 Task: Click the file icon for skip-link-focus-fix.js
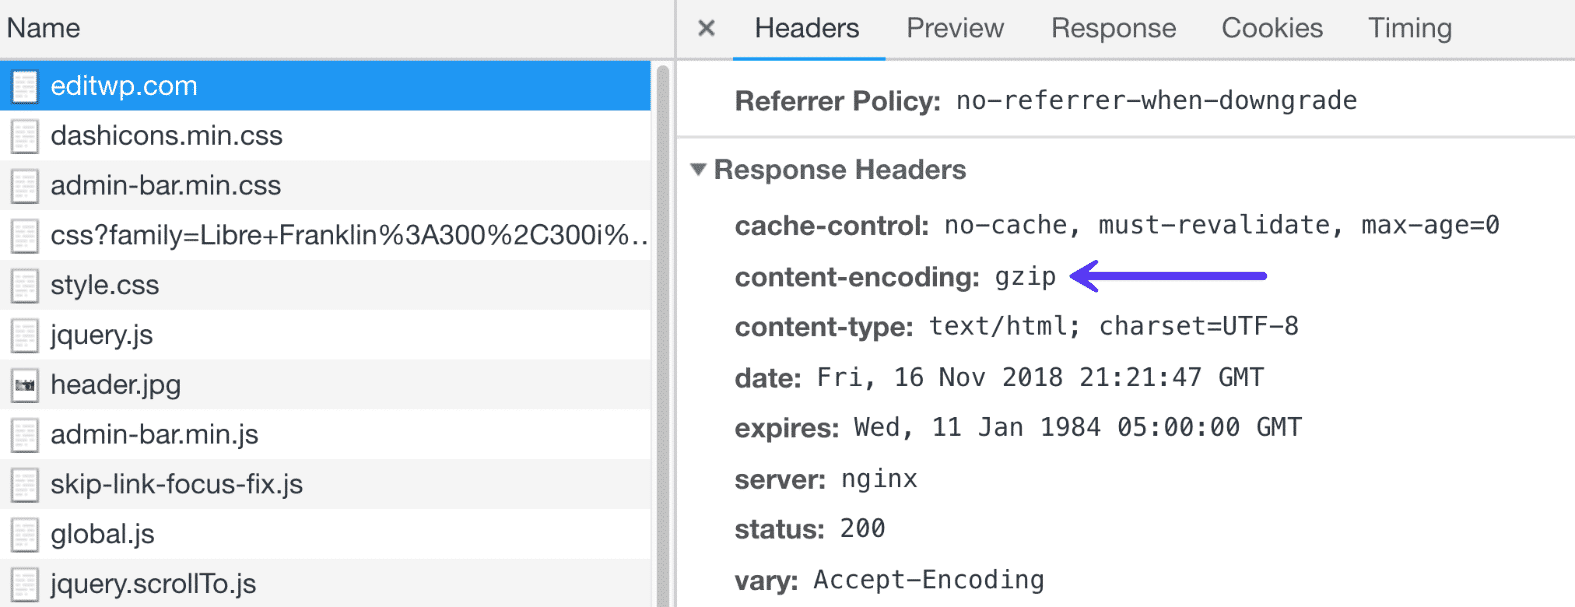tap(25, 484)
